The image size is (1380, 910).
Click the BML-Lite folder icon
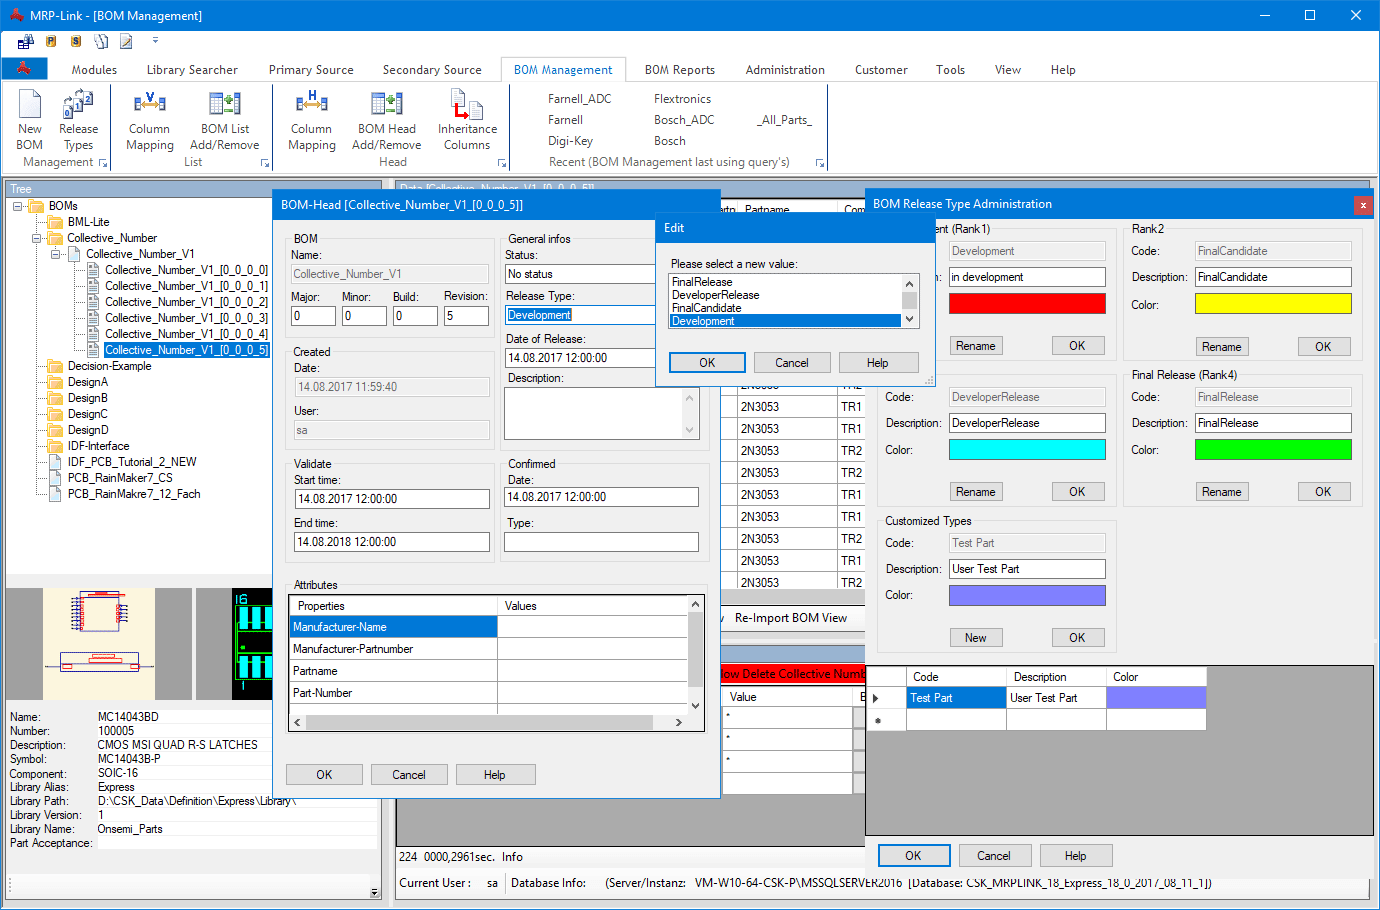tap(56, 222)
